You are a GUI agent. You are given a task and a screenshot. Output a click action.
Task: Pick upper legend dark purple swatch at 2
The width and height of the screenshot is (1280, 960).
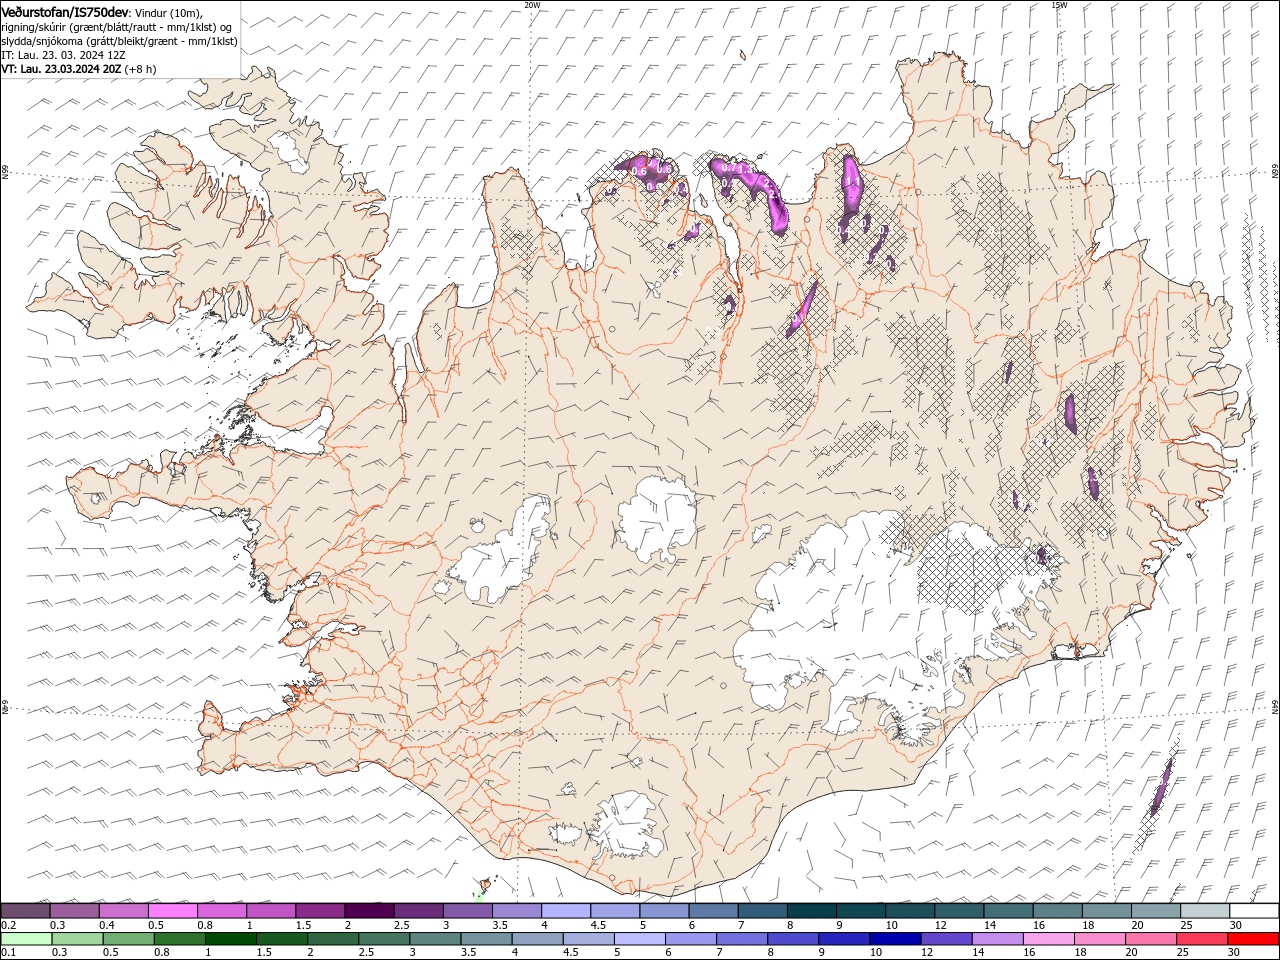[369, 911]
